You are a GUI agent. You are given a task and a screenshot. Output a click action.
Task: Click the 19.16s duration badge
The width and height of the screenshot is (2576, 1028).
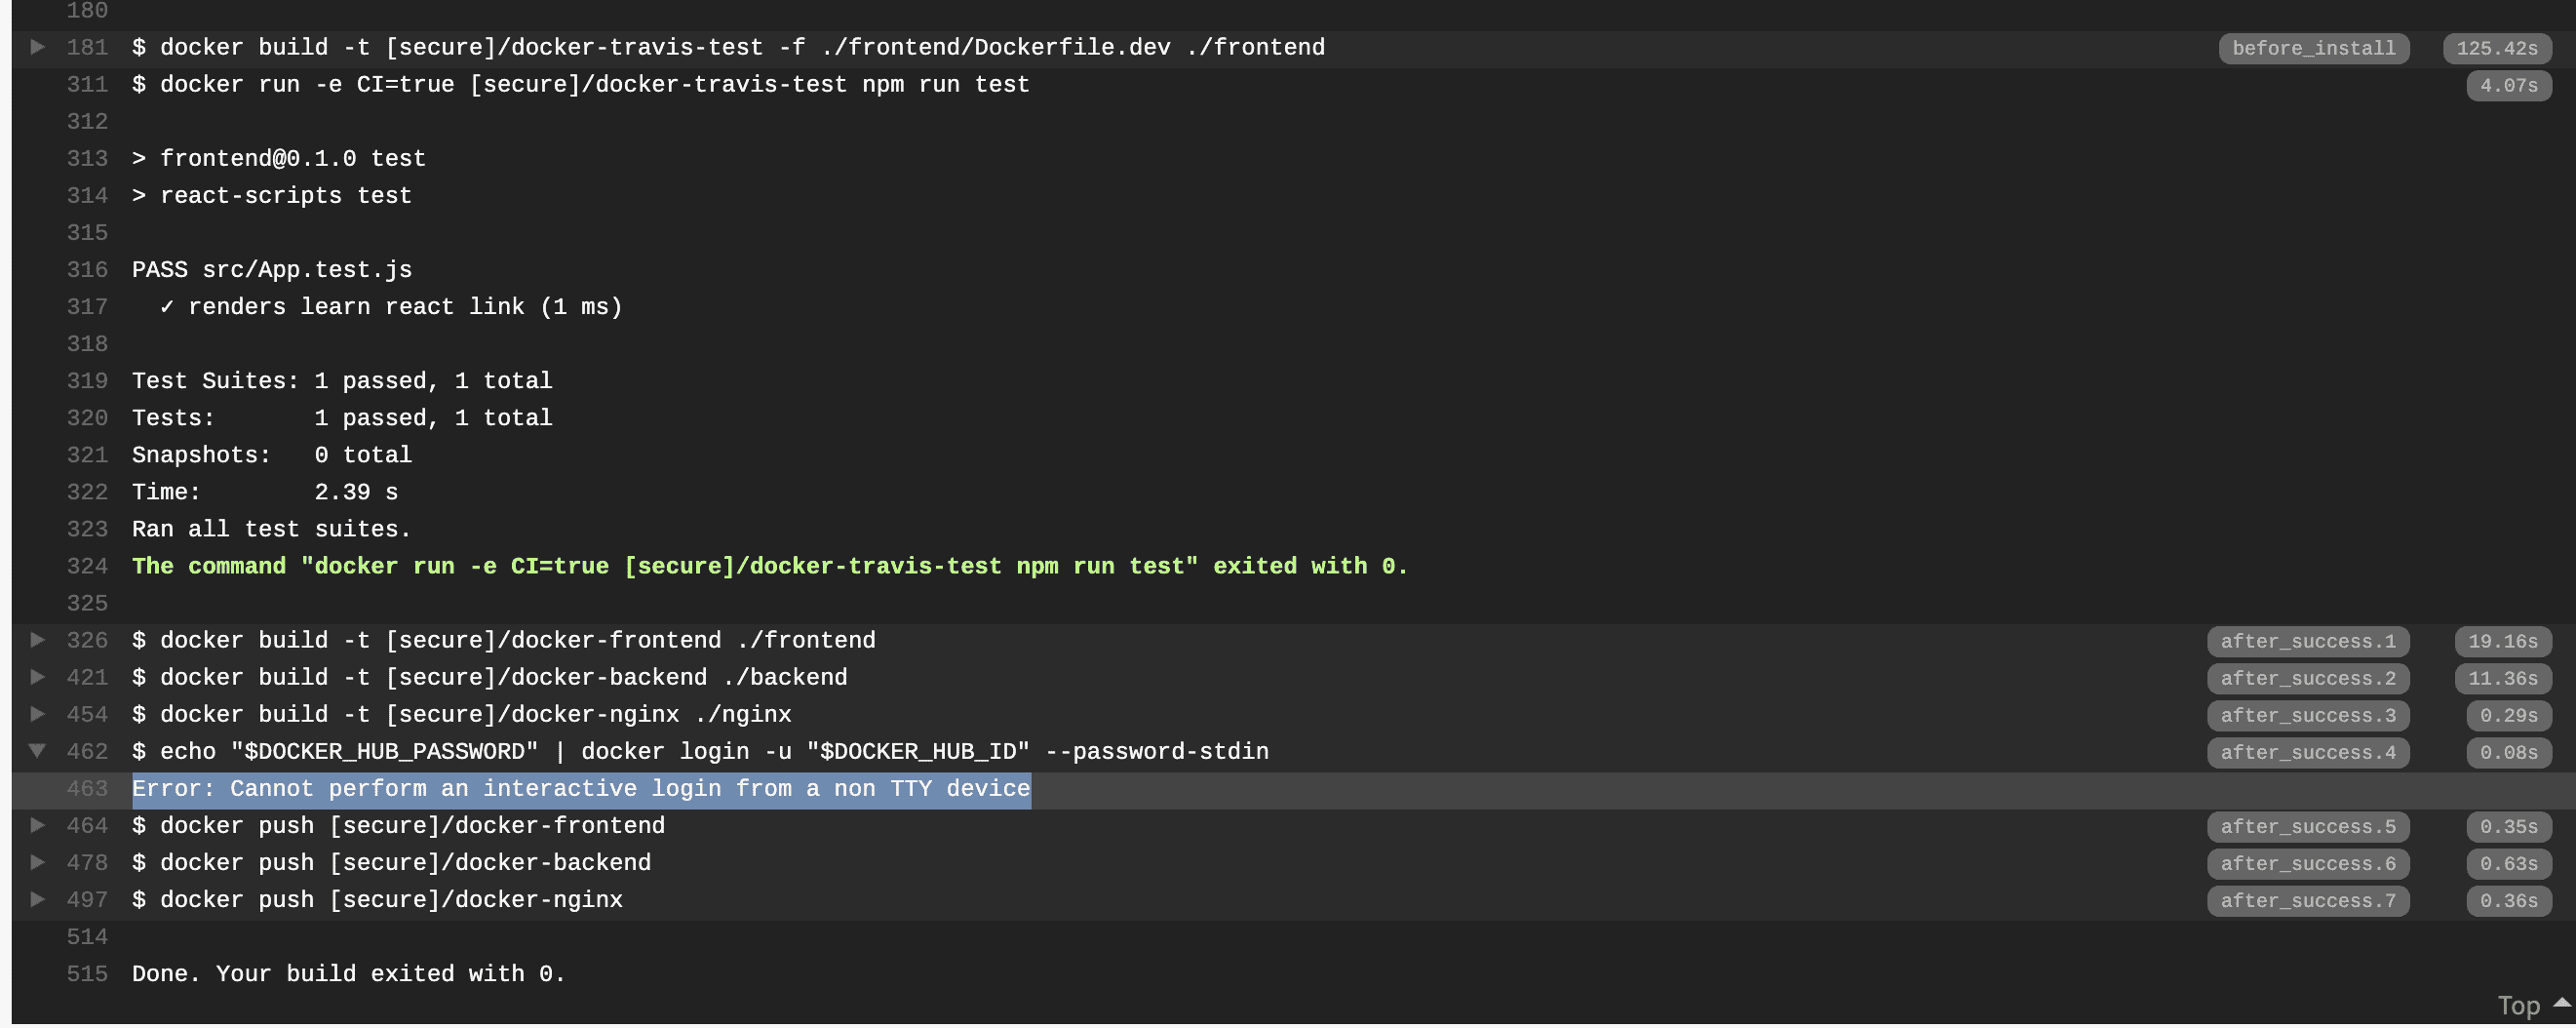(x=2502, y=641)
